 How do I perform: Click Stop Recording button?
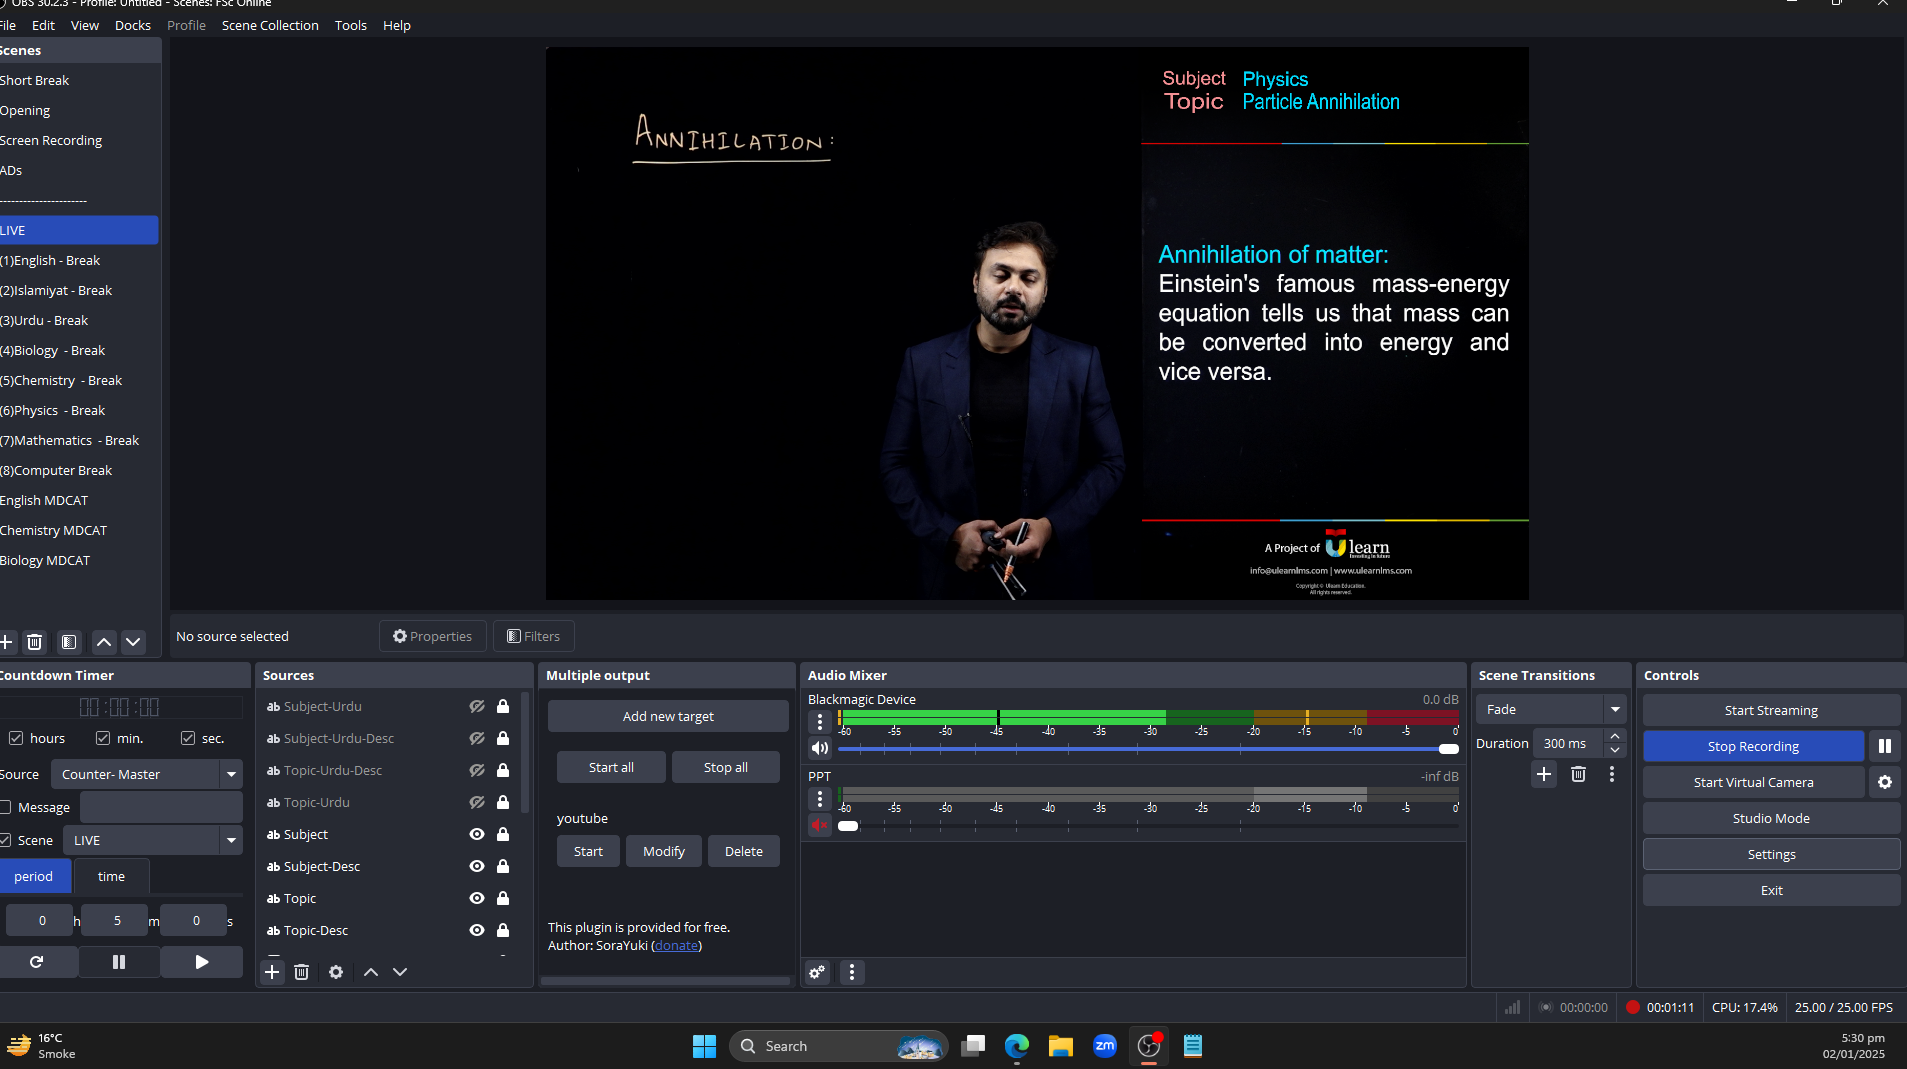tap(1753, 746)
